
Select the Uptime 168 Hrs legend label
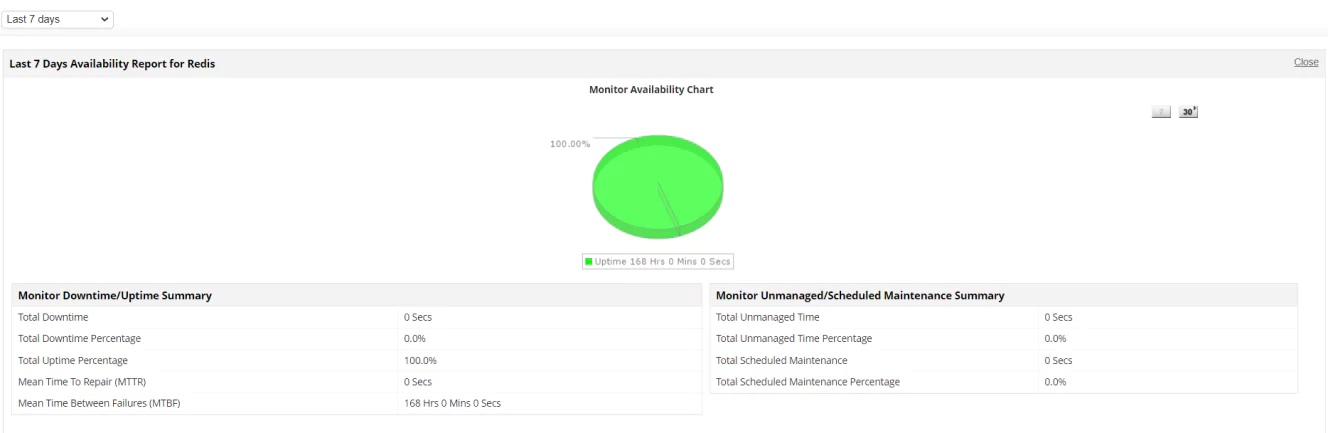[x=663, y=262]
